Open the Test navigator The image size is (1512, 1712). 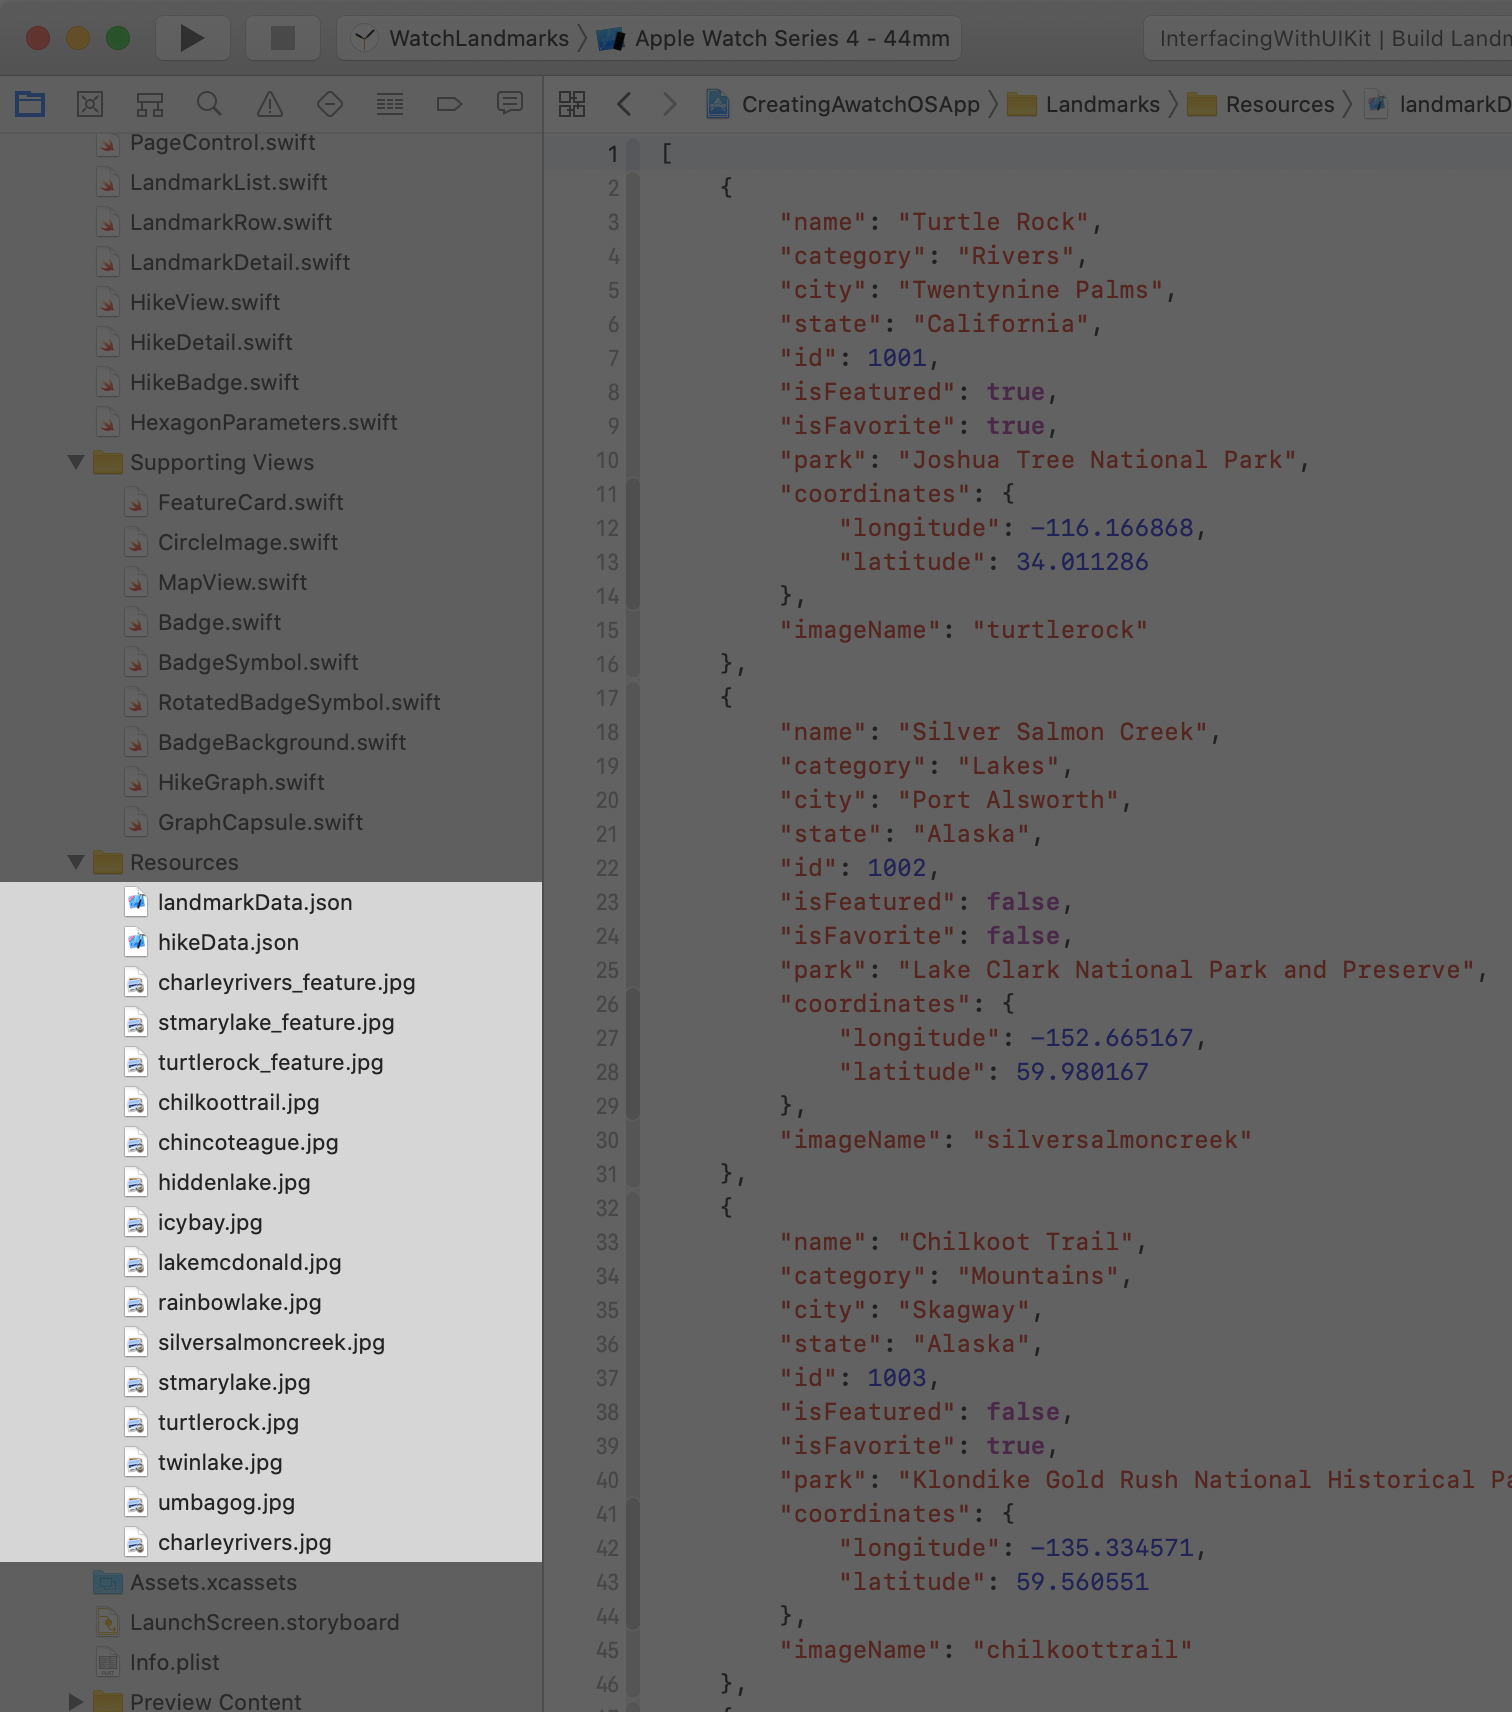pyautogui.click(x=330, y=103)
